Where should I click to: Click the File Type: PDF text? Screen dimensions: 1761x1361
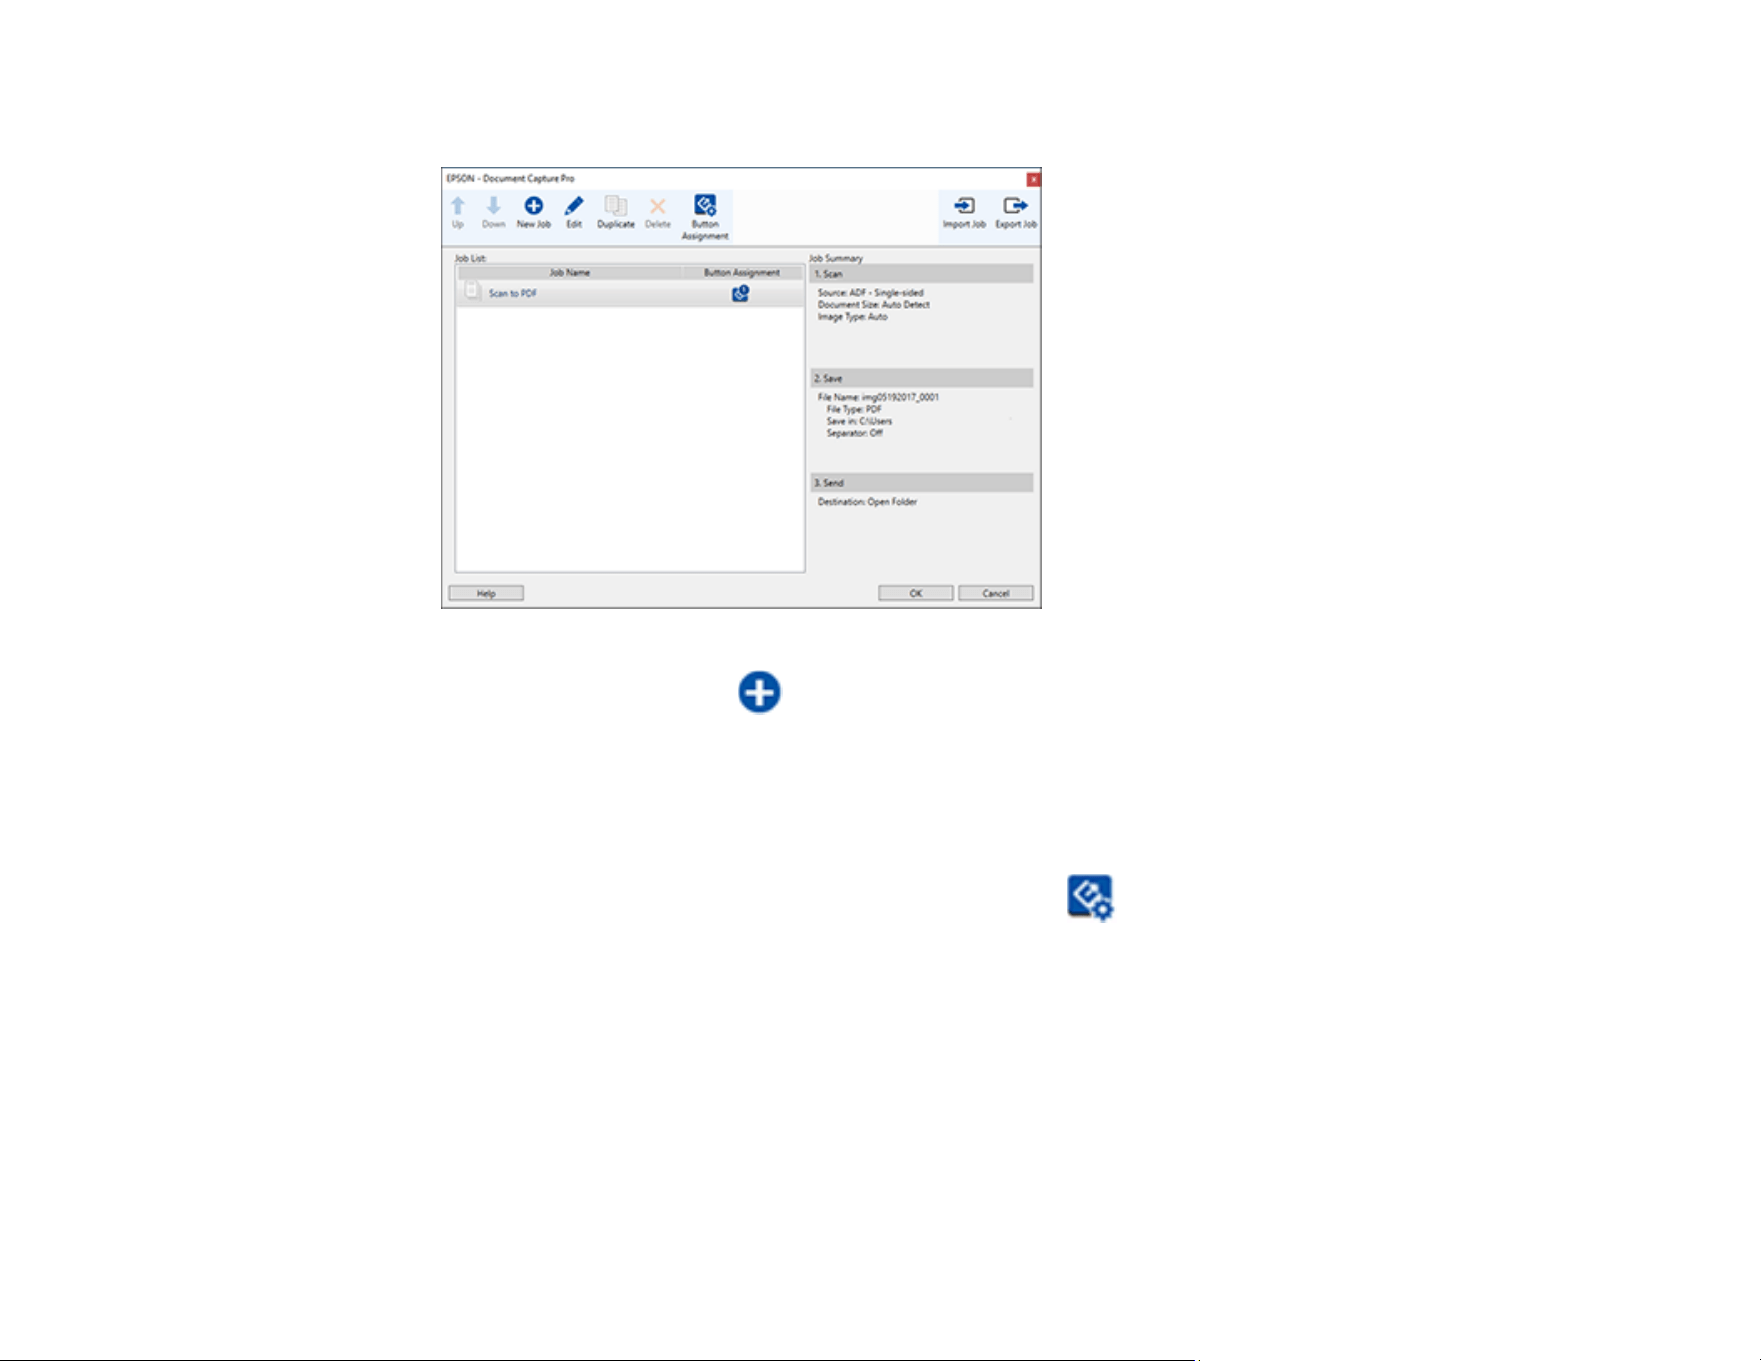pyautogui.click(x=854, y=410)
